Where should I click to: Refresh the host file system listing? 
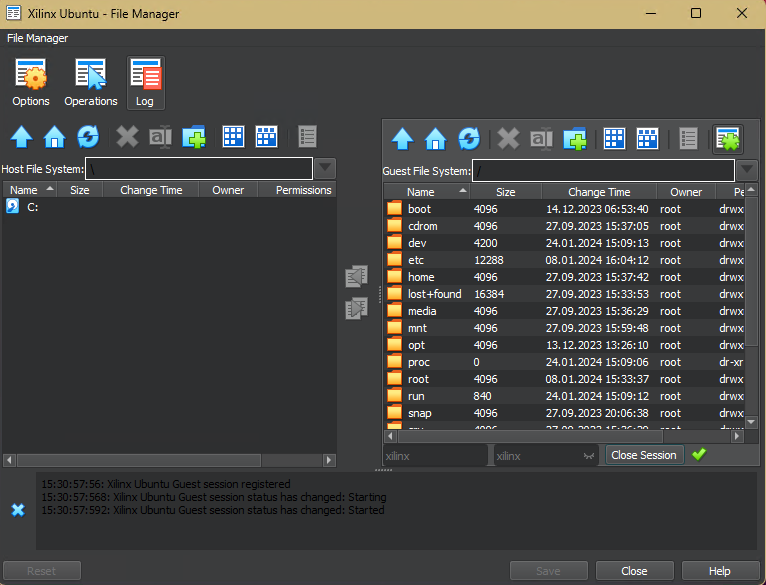(x=88, y=137)
